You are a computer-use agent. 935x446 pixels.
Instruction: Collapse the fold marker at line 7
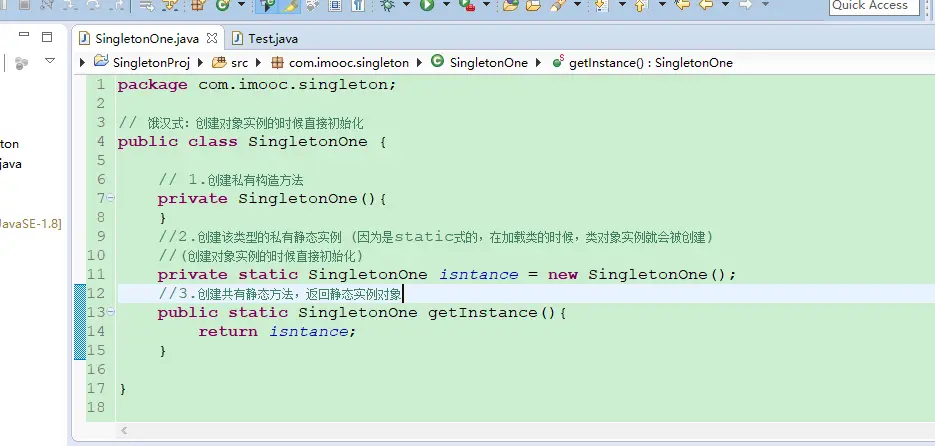coord(111,198)
